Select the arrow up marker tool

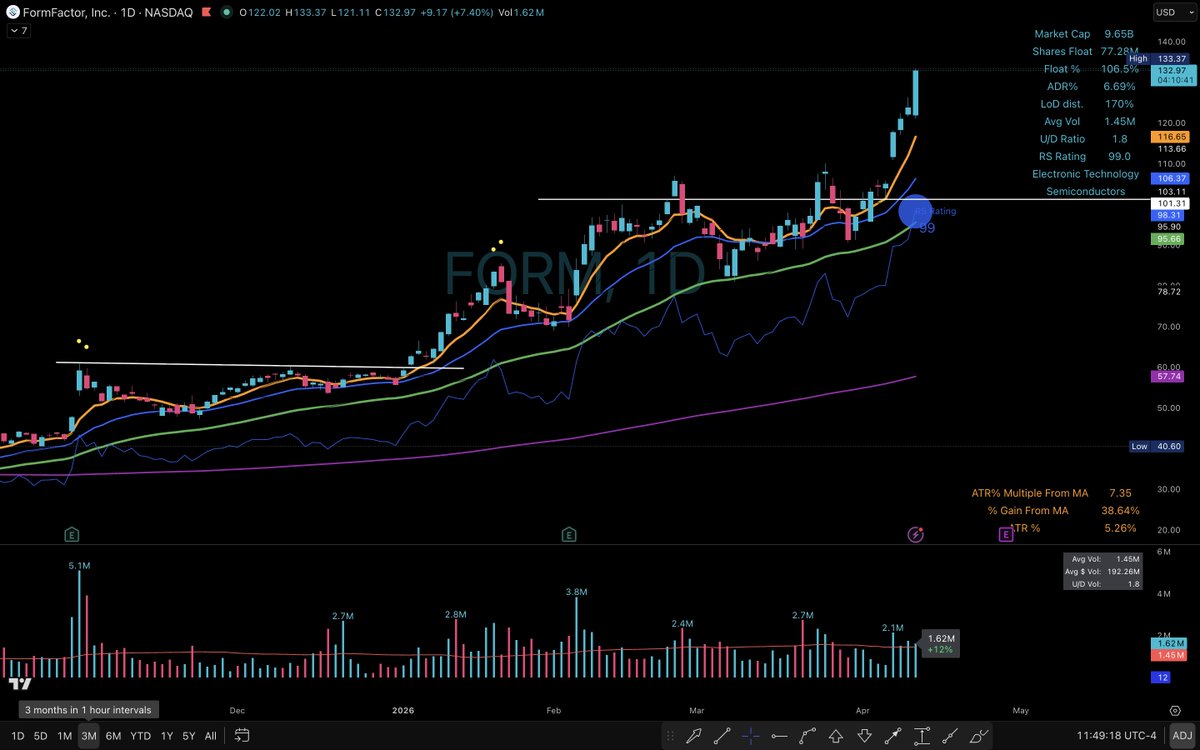tap(836, 736)
